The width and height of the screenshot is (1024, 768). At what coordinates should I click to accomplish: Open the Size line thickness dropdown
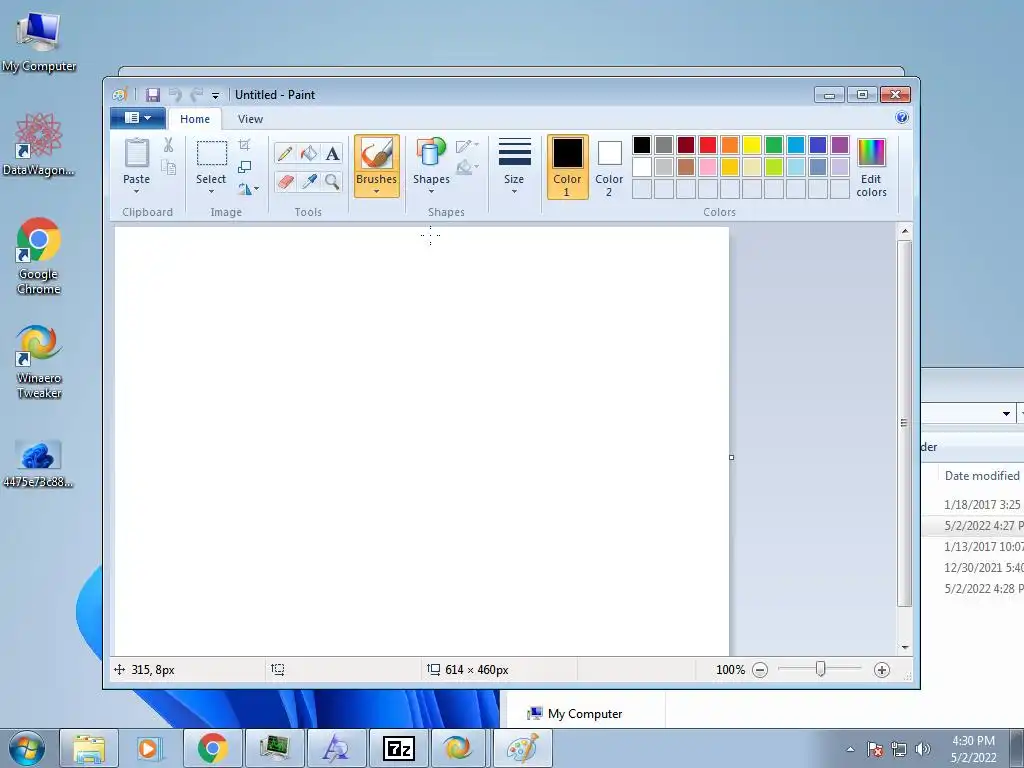pos(514,167)
